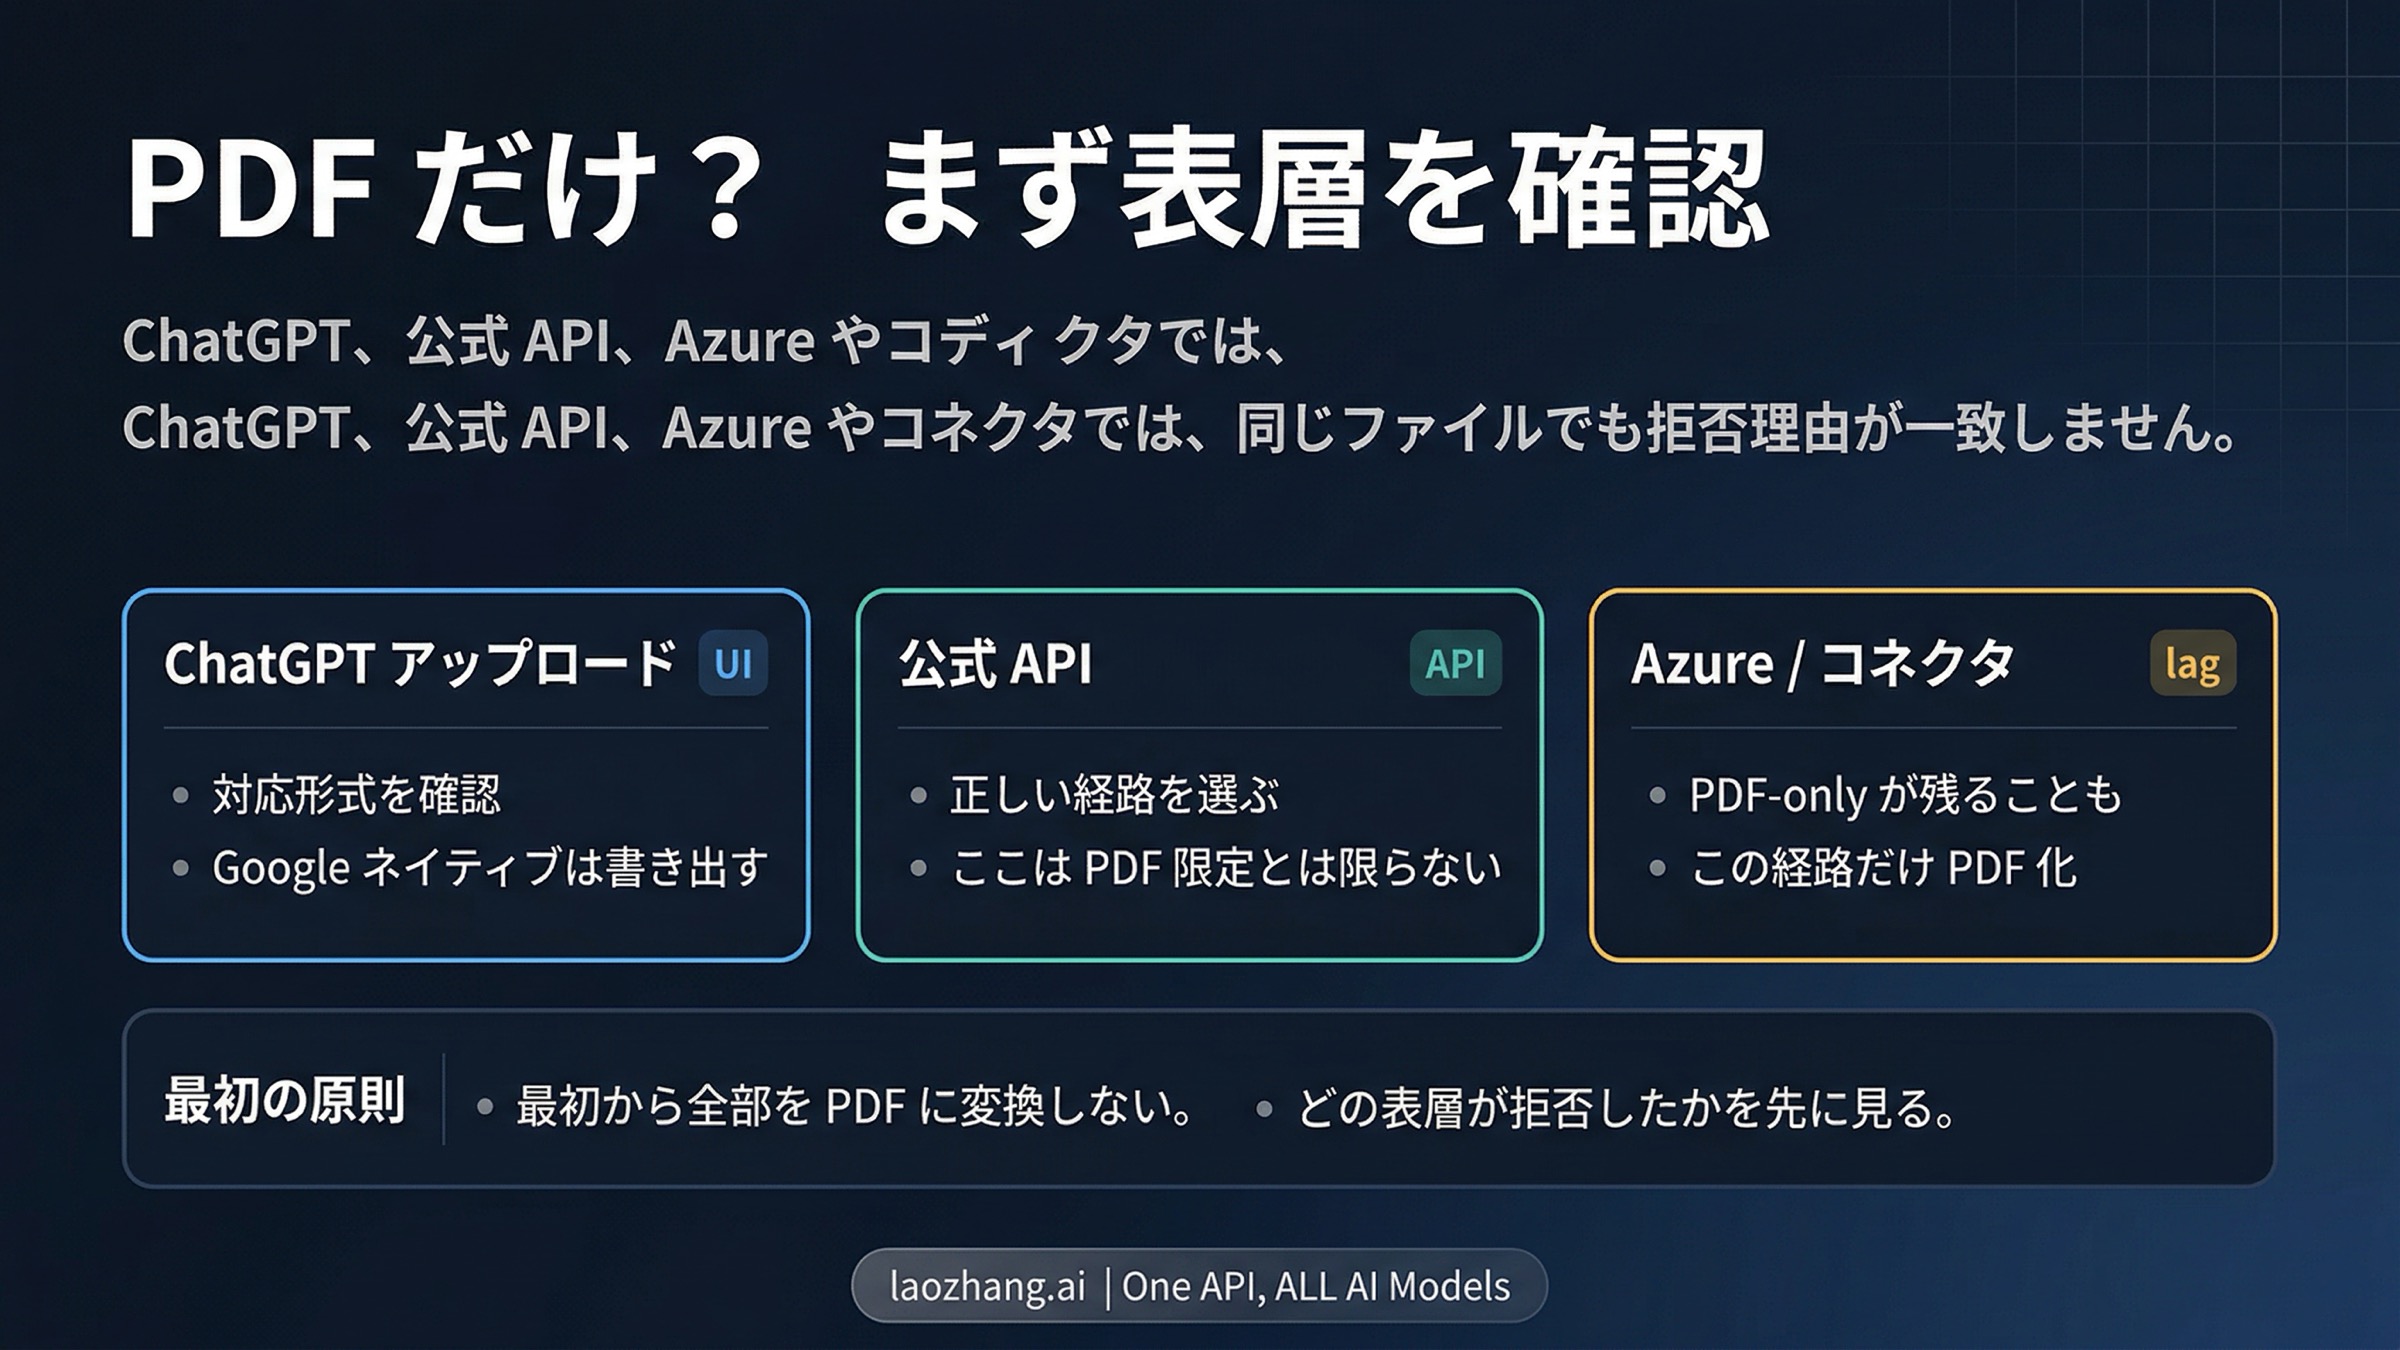Click the Google ネイティブは書き出す bullet
The width and height of the screenshot is (2400, 1350).
pyautogui.click(x=490, y=867)
